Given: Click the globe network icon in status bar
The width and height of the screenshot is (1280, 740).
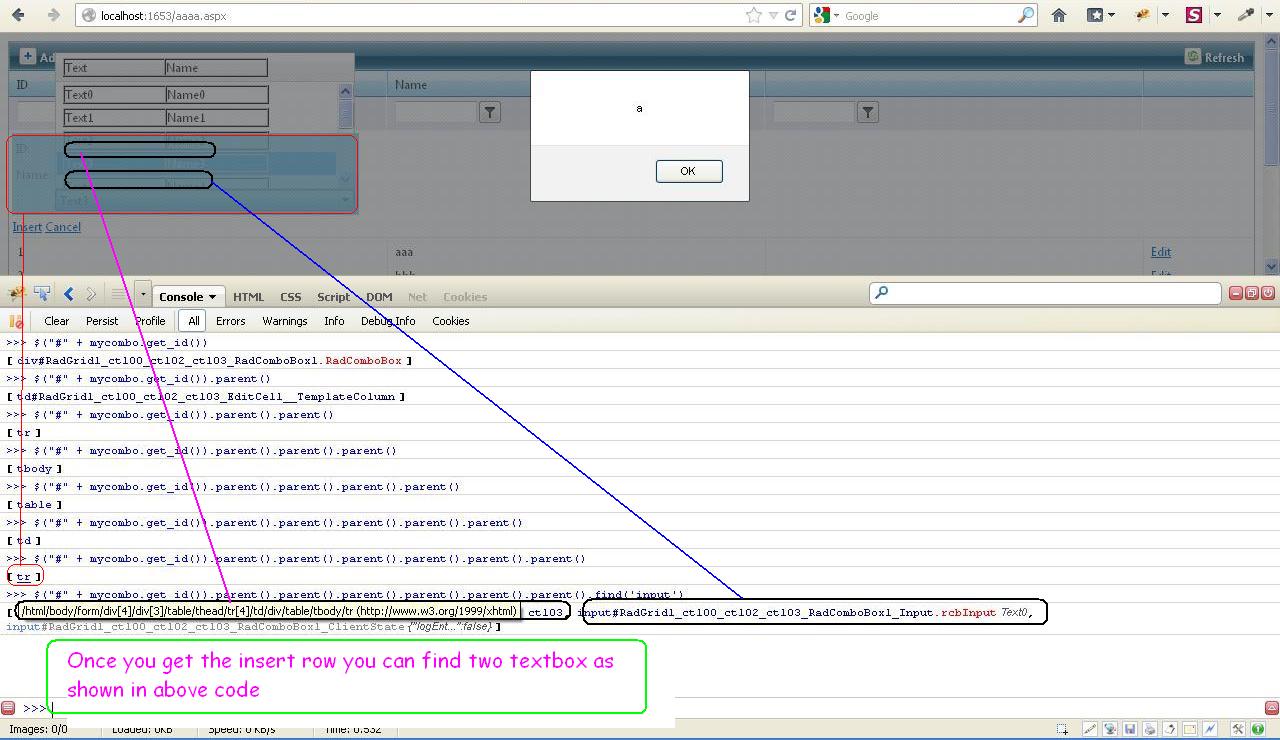Looking at the screenshot, I should pos(1110,730).
